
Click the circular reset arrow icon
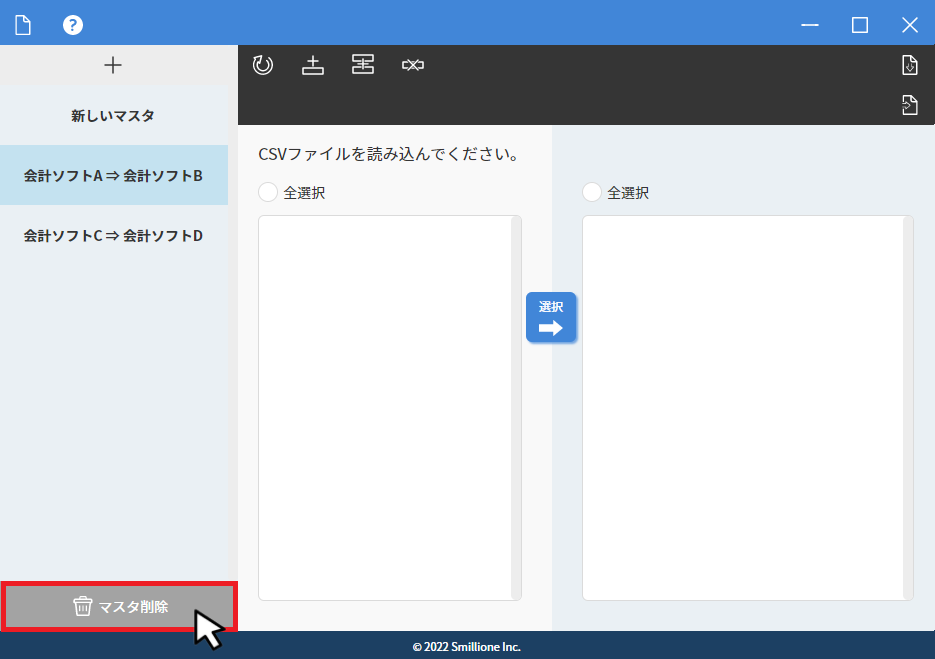point(263,65)
